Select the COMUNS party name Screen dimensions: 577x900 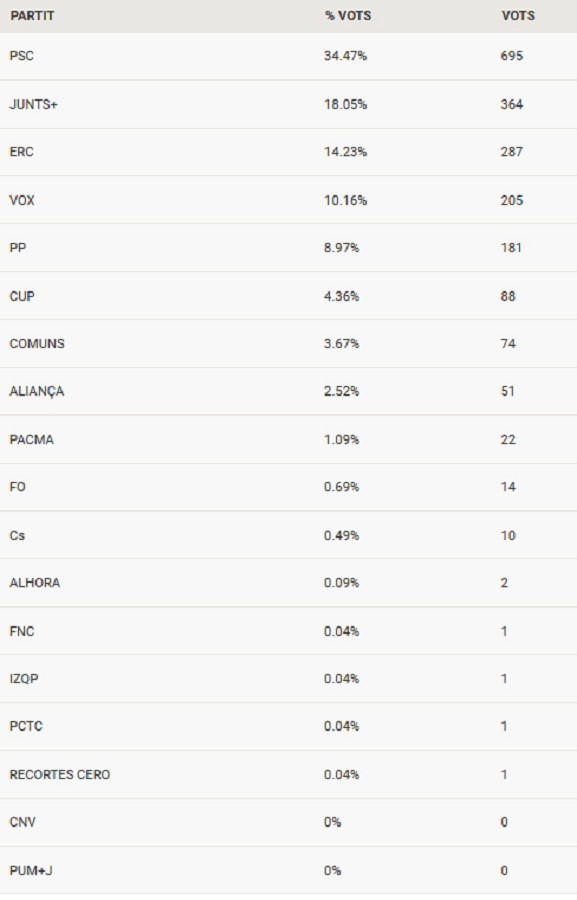37,344
